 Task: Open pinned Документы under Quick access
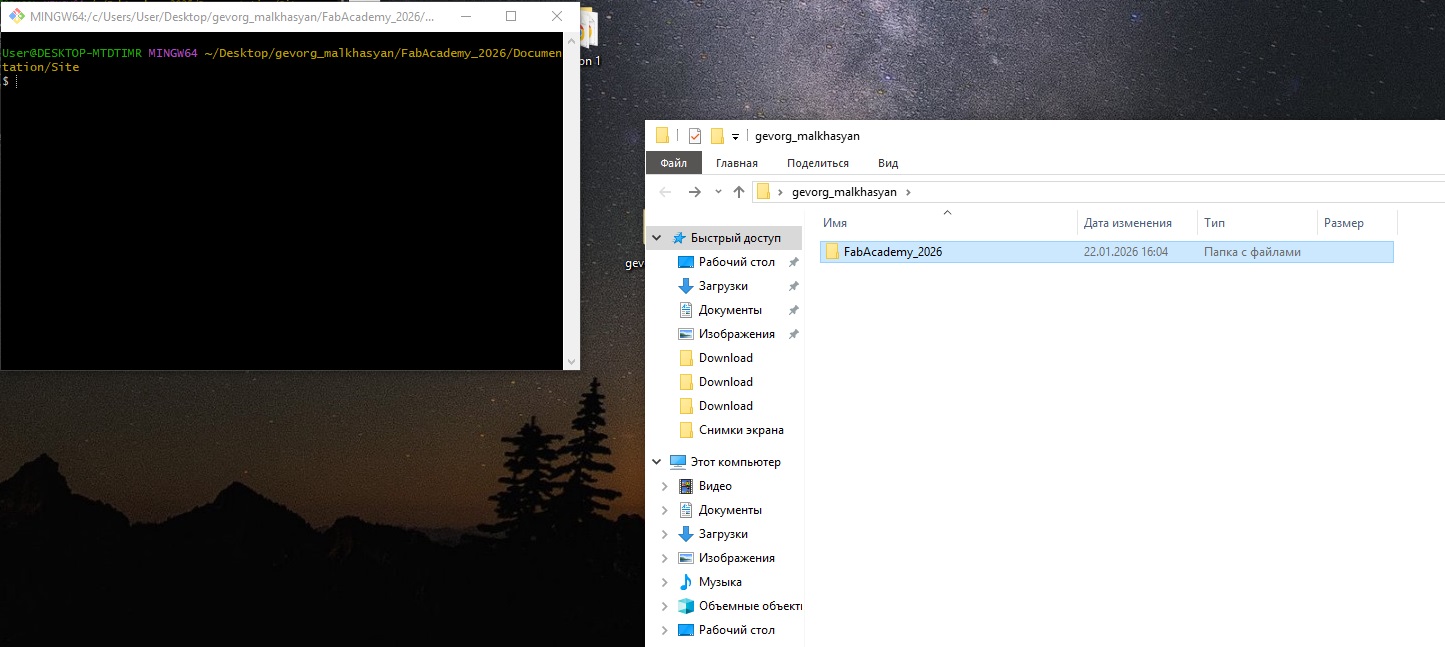click(x=730, y=310)
